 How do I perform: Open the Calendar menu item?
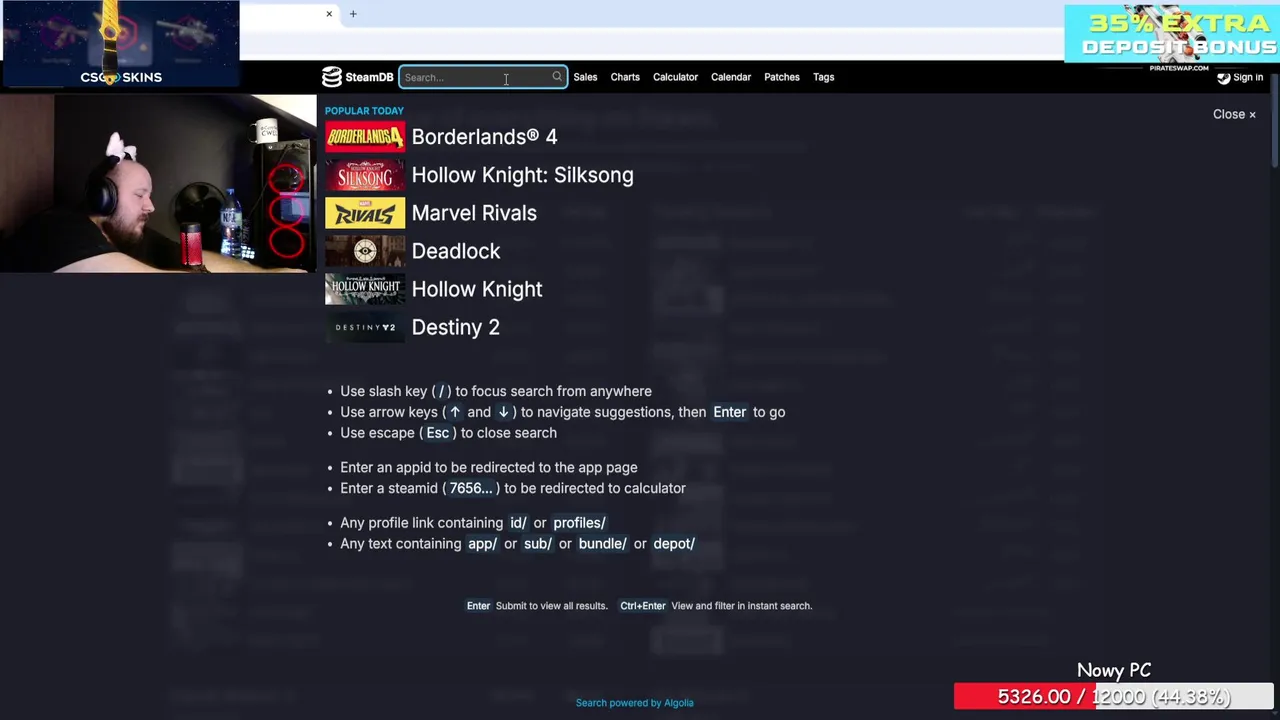pos(731,77)
